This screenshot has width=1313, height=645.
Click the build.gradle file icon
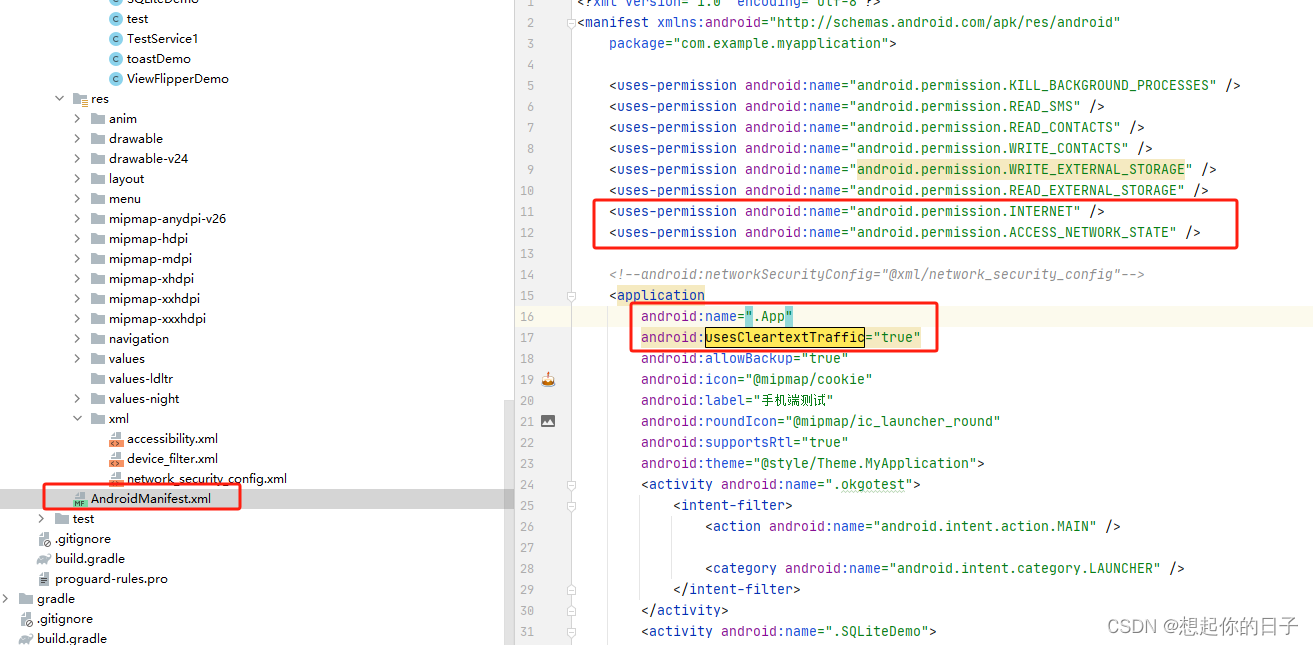(44, 558)
